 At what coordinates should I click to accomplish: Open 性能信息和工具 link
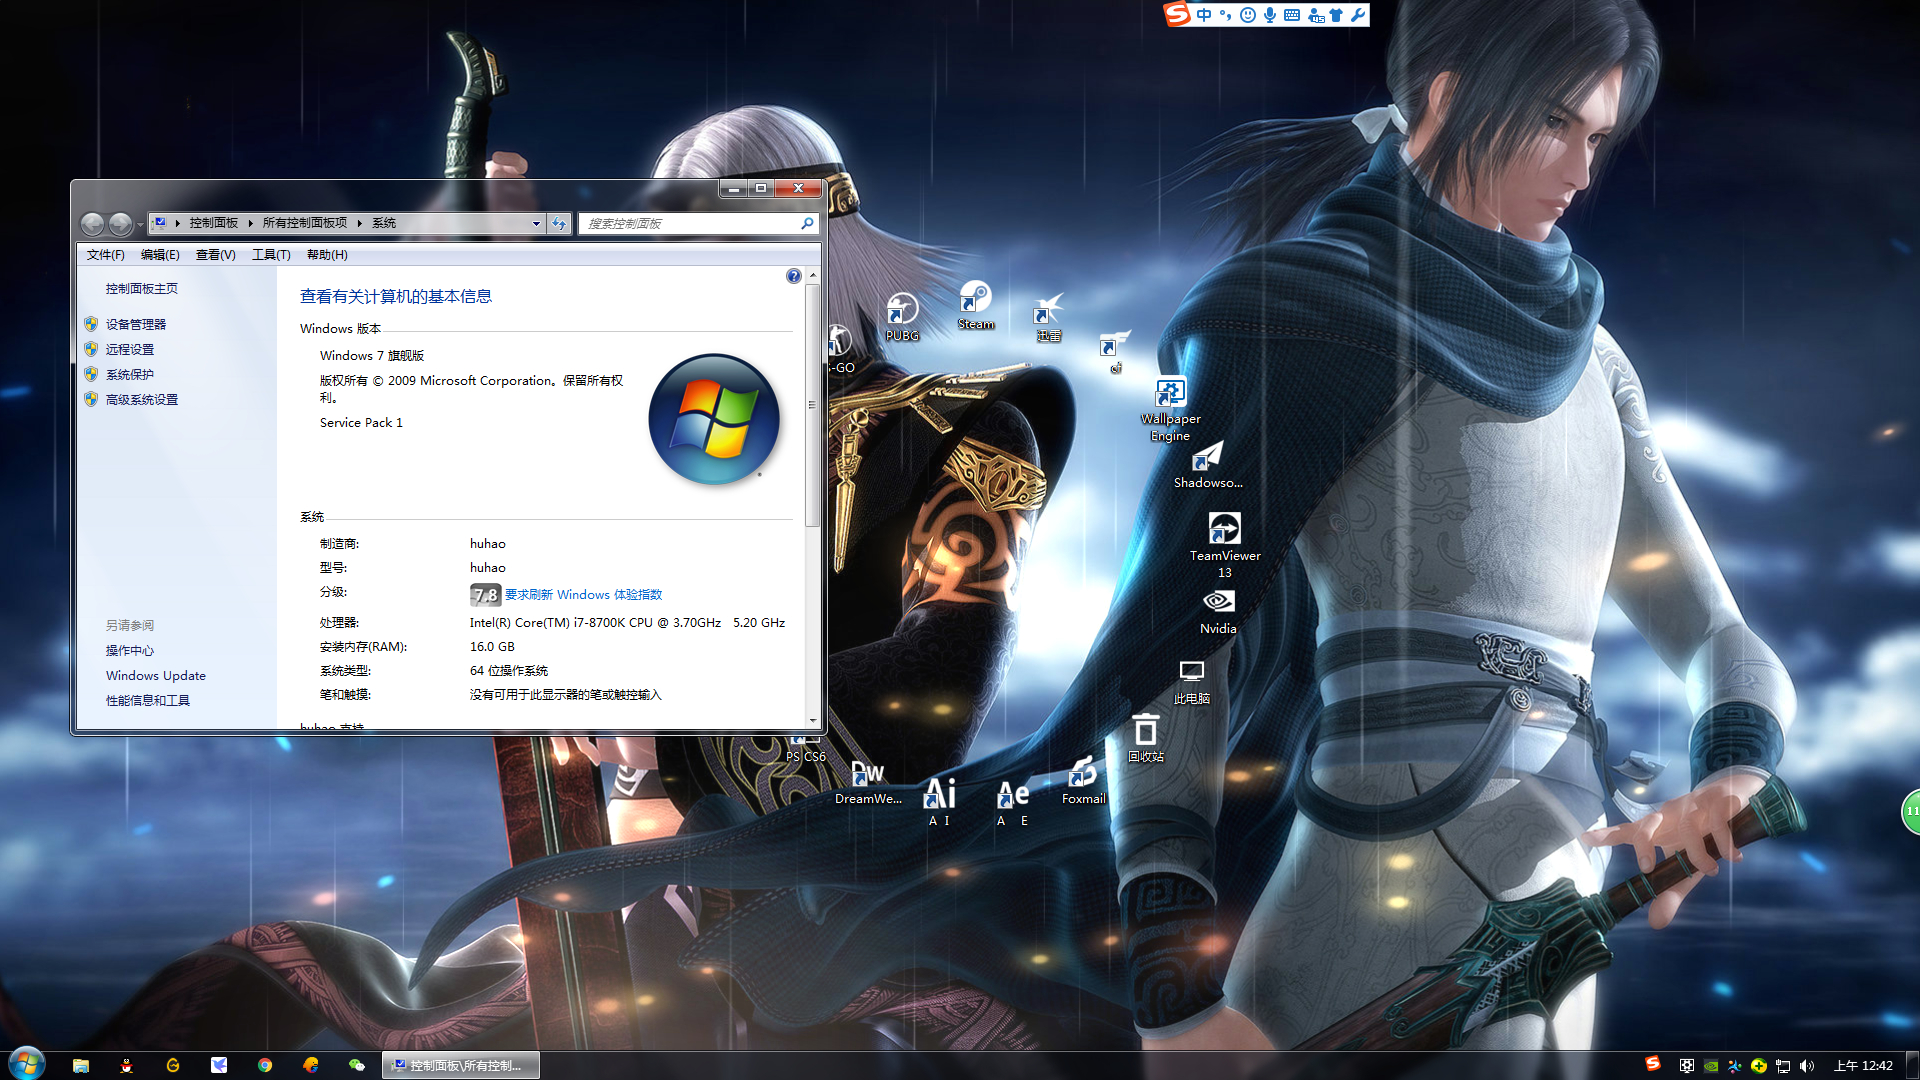pyautogui.click(x=148, y=701)
